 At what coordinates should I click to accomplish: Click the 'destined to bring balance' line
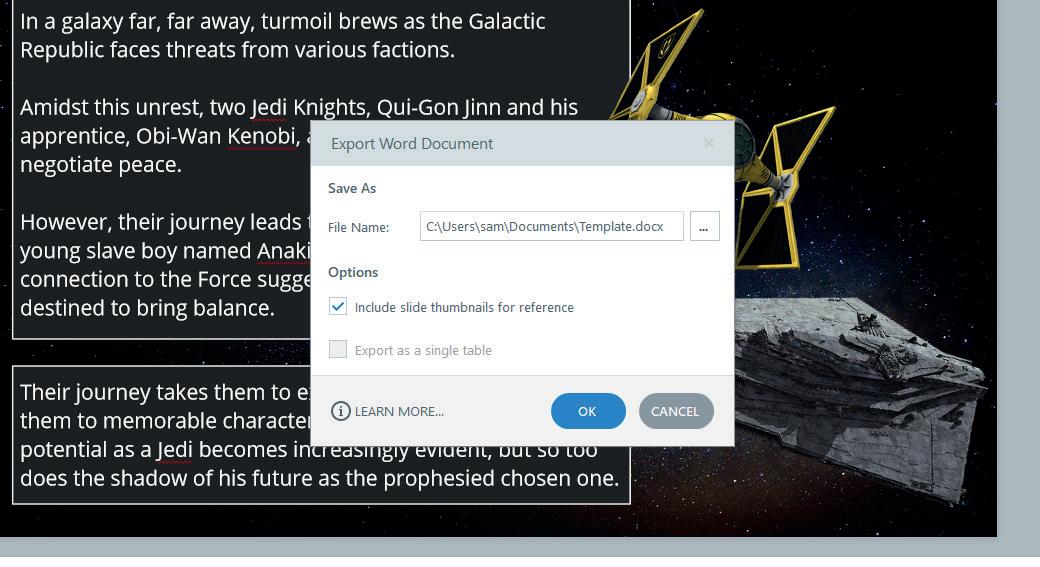click(147, 308)
